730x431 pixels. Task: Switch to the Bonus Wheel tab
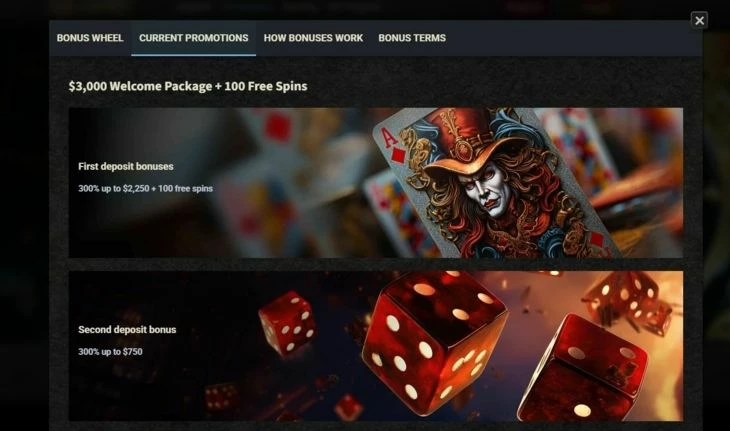pos(90,38)
